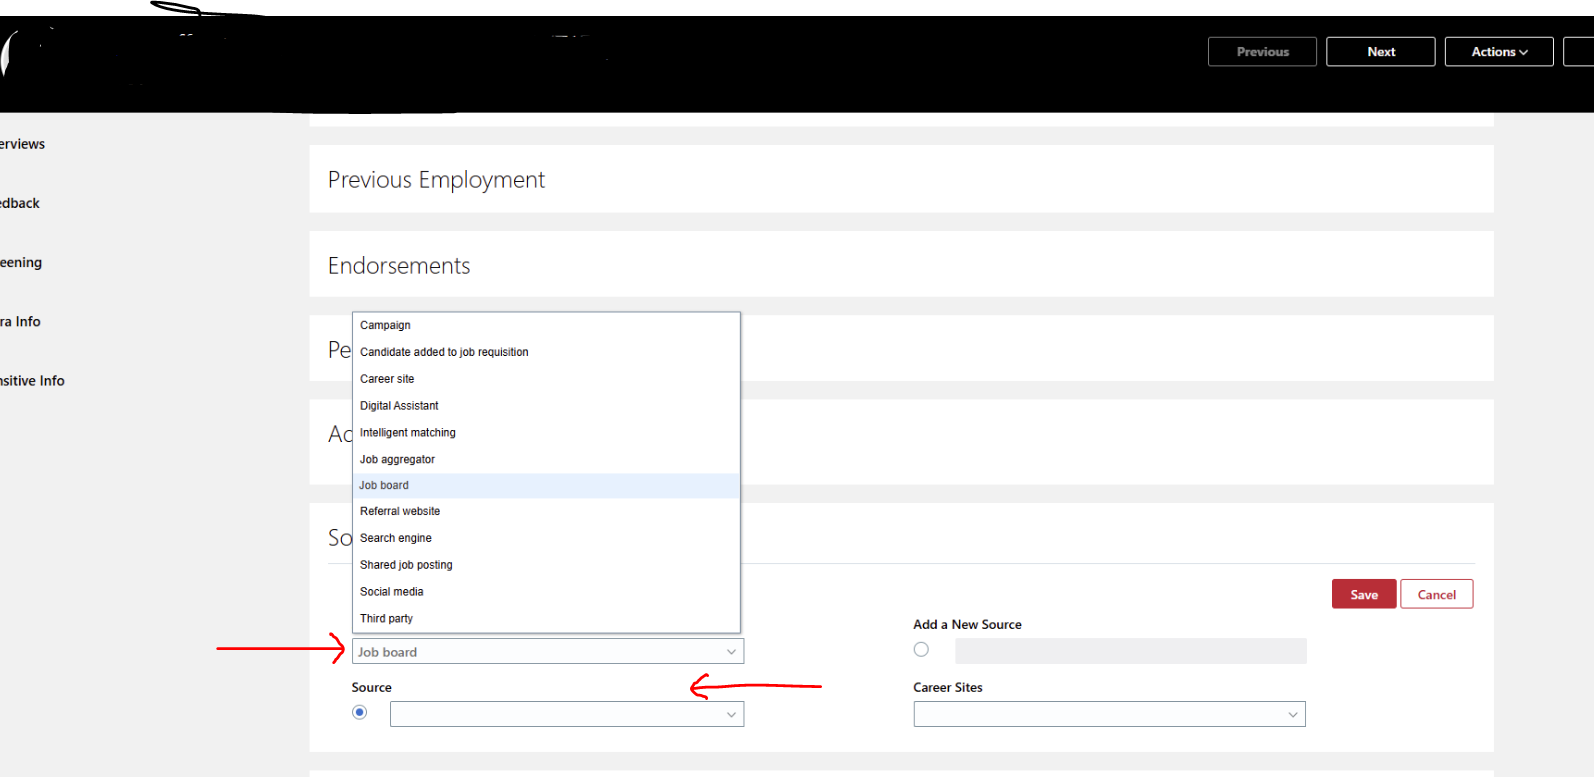Screen dimensions: 1594x777
Task: Click the Add a New Source text field
Action: (x=1131, y=651)
